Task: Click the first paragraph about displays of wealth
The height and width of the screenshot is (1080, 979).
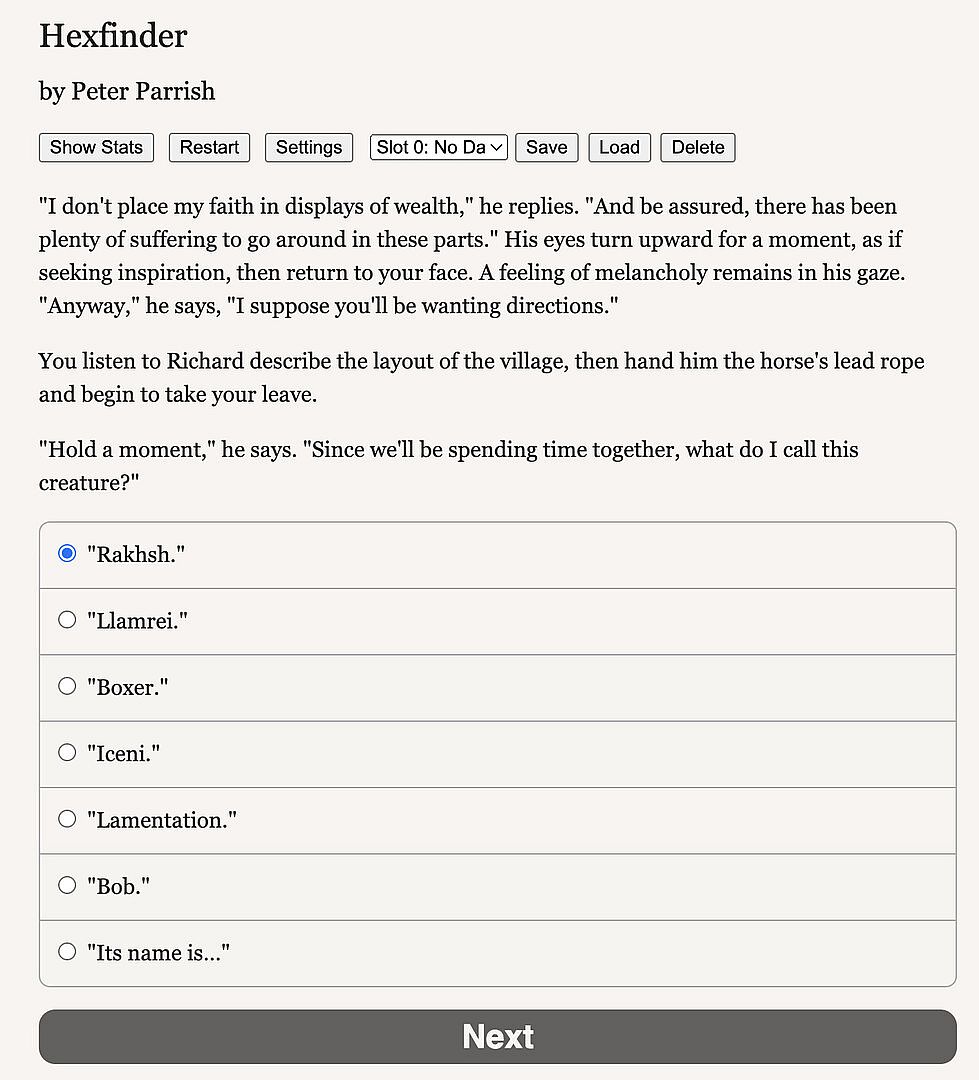Action: pyautogui.click(x=471, y=256)
